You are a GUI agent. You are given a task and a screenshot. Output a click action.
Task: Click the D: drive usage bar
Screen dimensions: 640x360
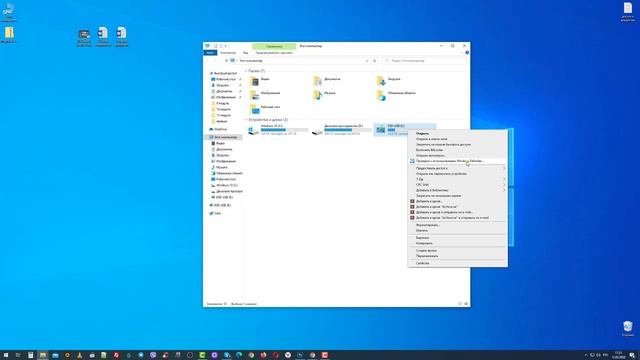(348, 130)
